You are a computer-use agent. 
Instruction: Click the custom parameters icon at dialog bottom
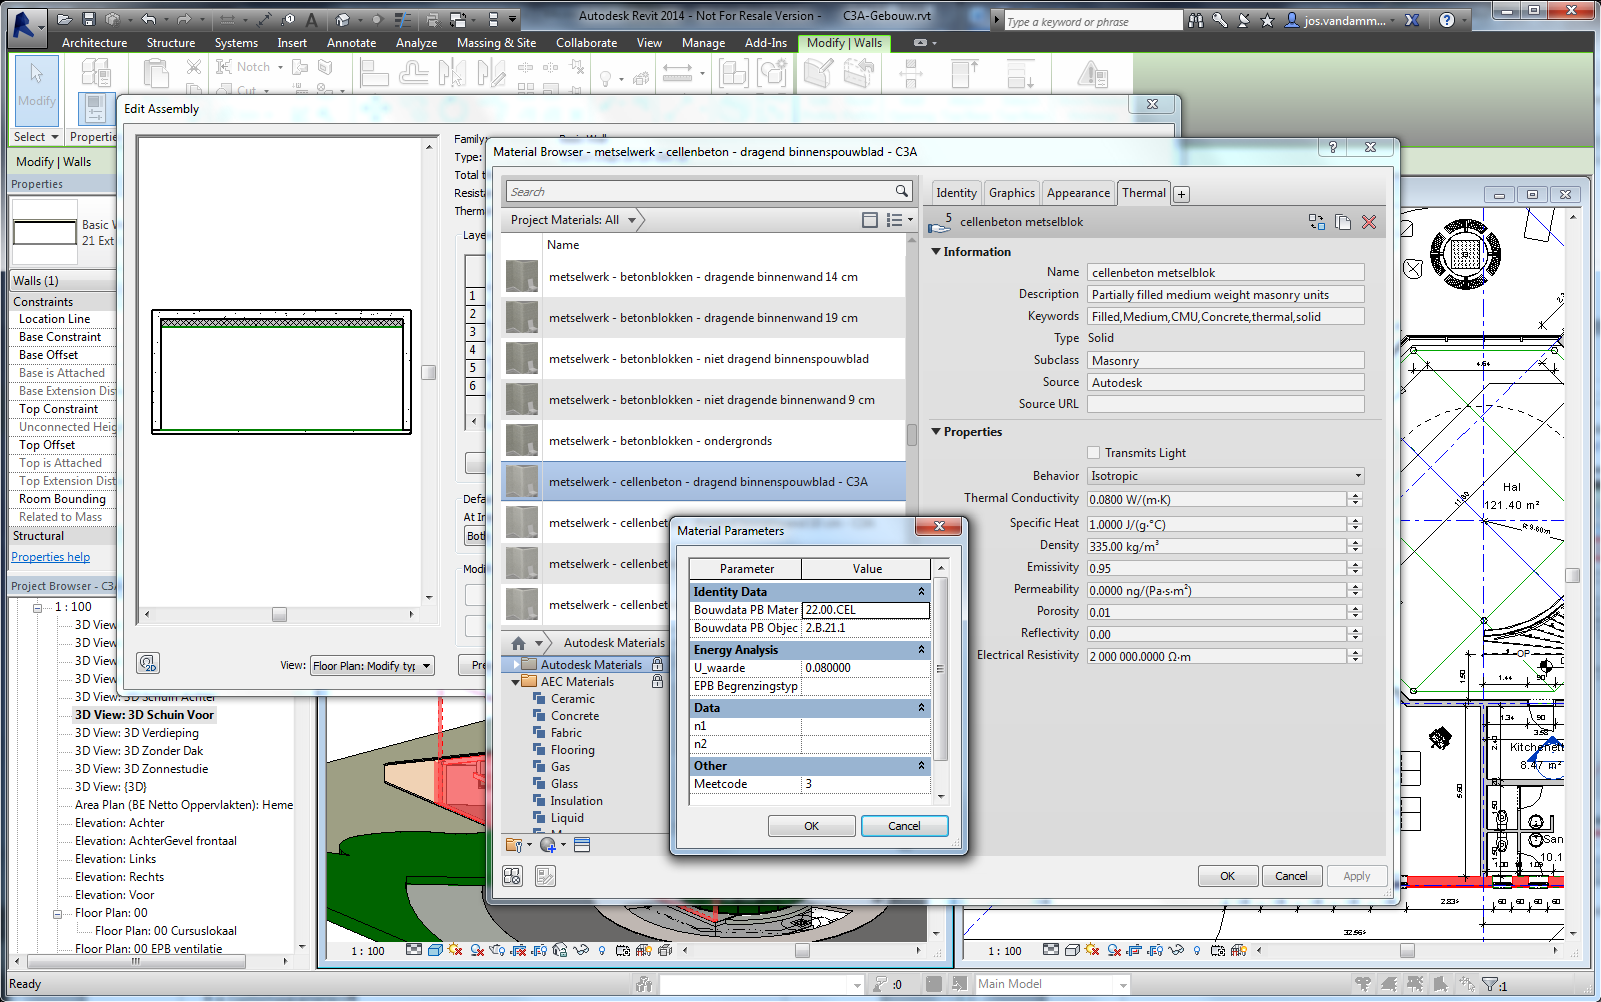(545, 876)
